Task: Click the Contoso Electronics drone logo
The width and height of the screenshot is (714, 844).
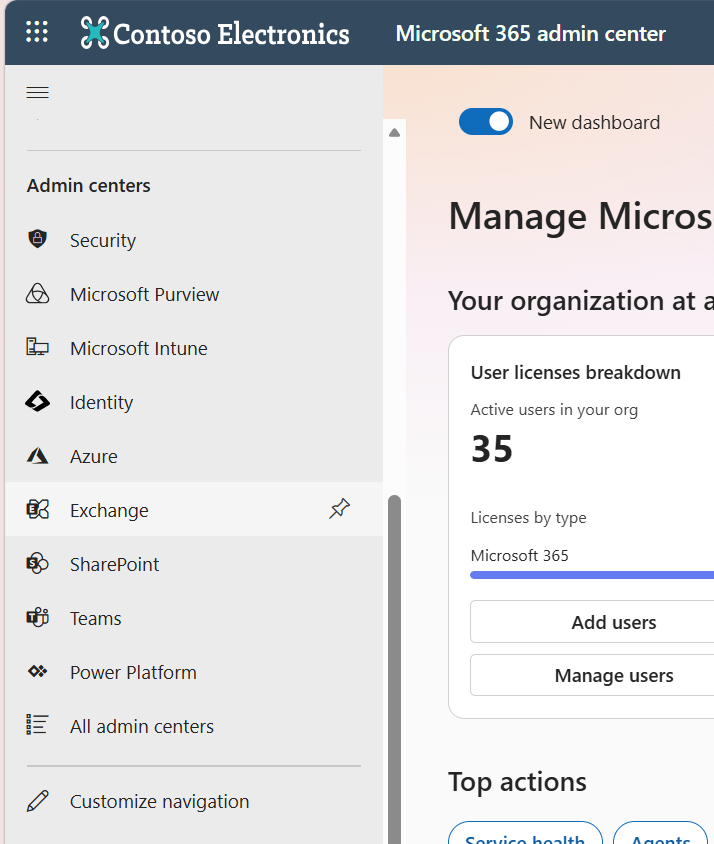Action: tap(95, 33)
